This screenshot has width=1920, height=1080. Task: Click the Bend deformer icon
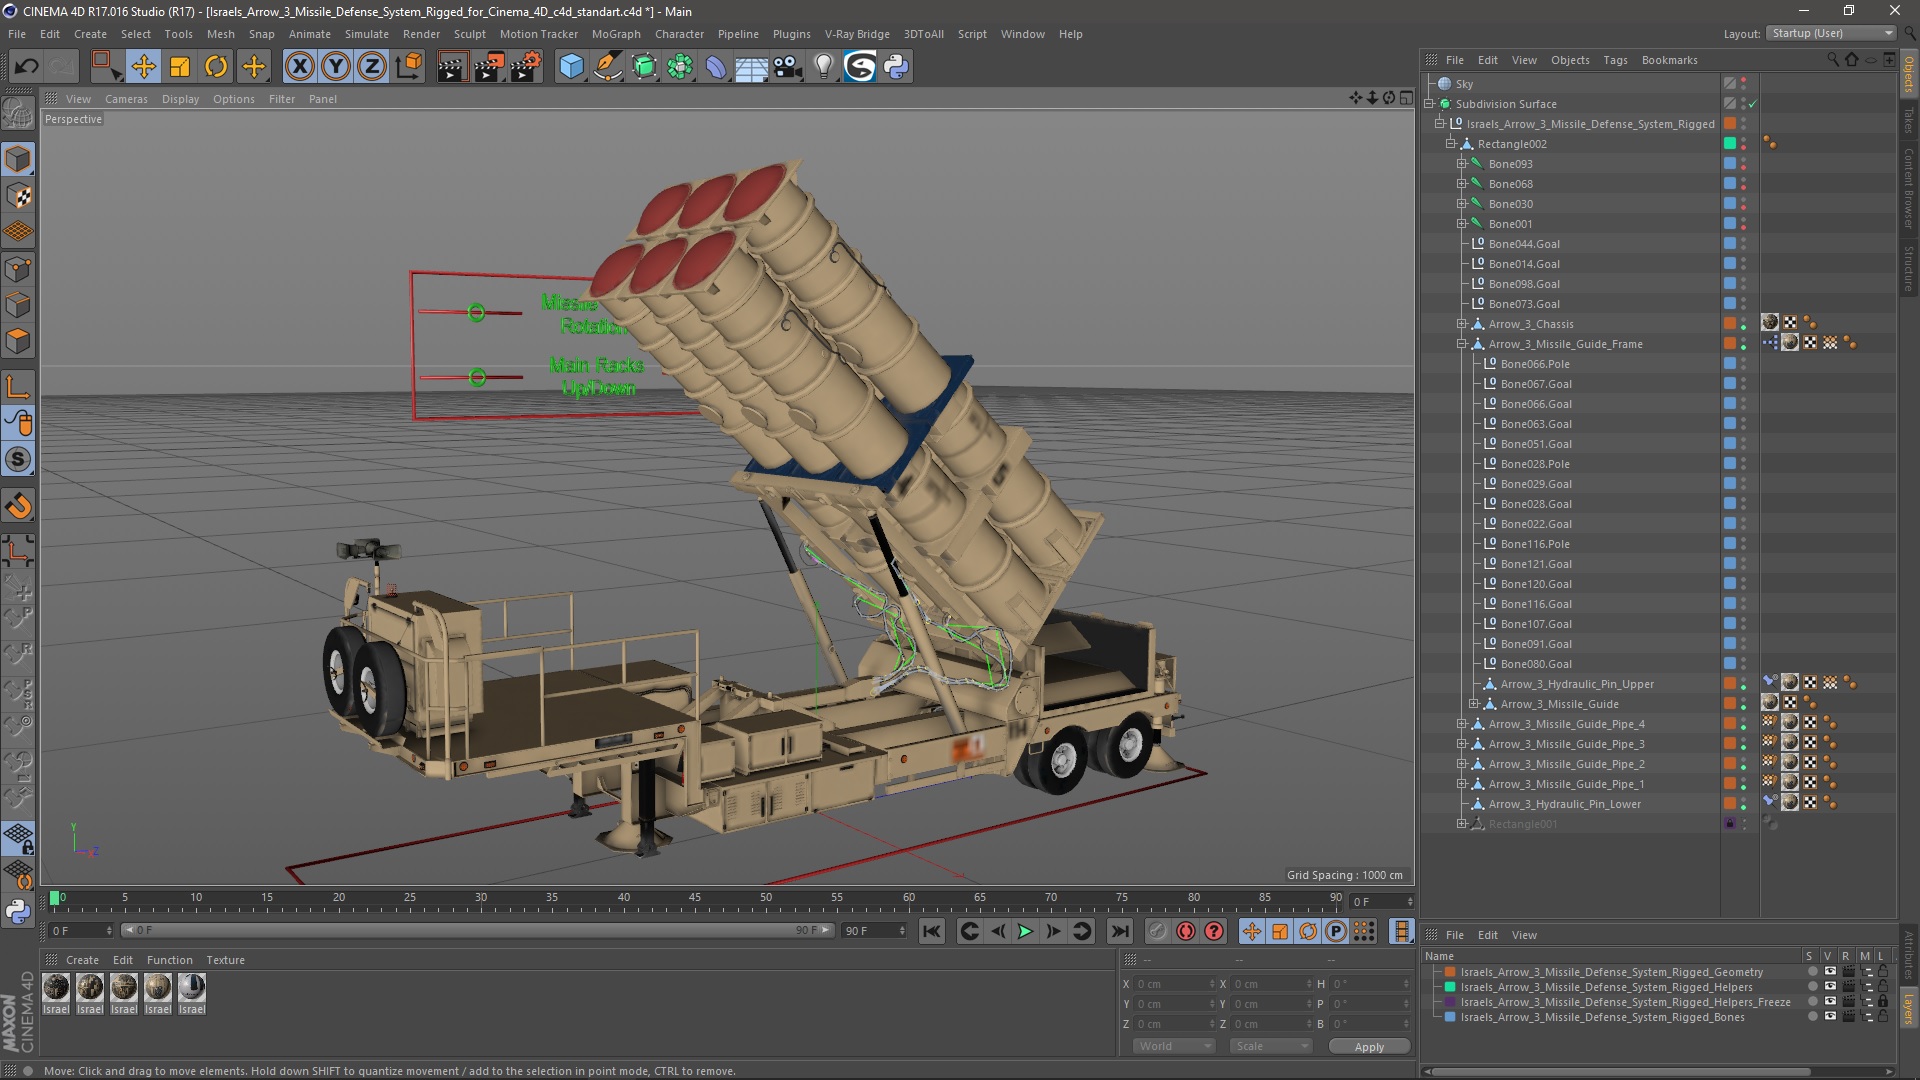pos(716,67)
